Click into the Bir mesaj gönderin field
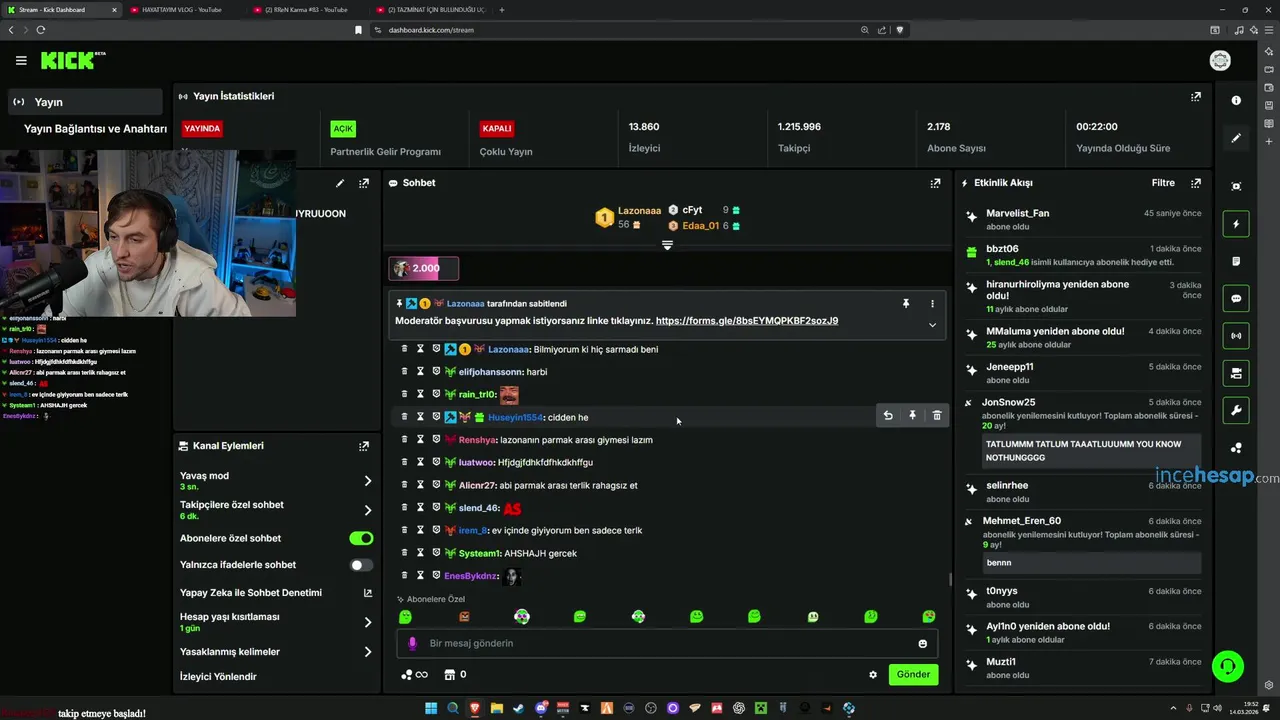The image size is (1280, 720). (665, 644)
